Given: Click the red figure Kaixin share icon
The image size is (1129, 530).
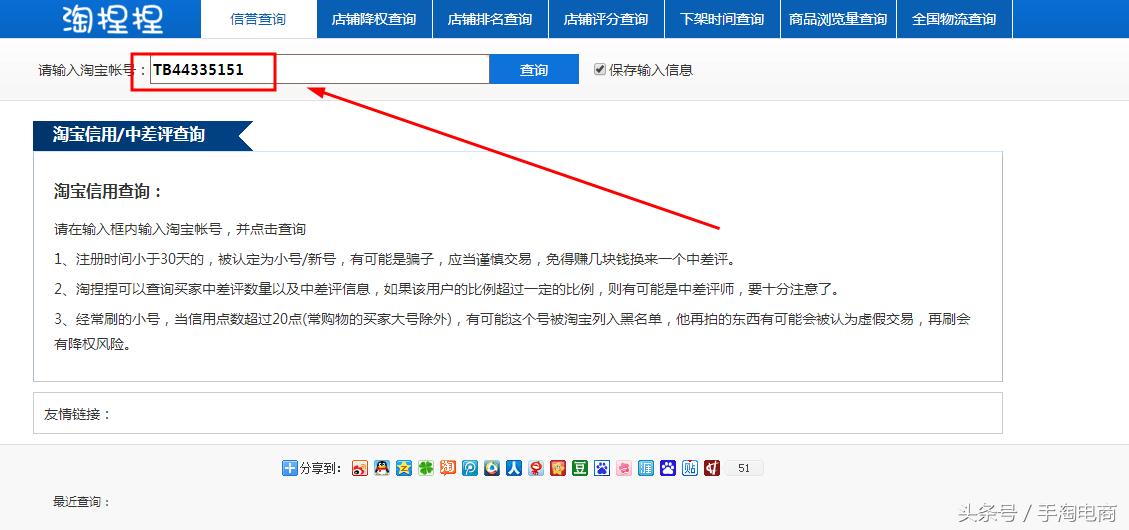Looking at the screenshot, I should pyautogui.click(x=536, y=468).
